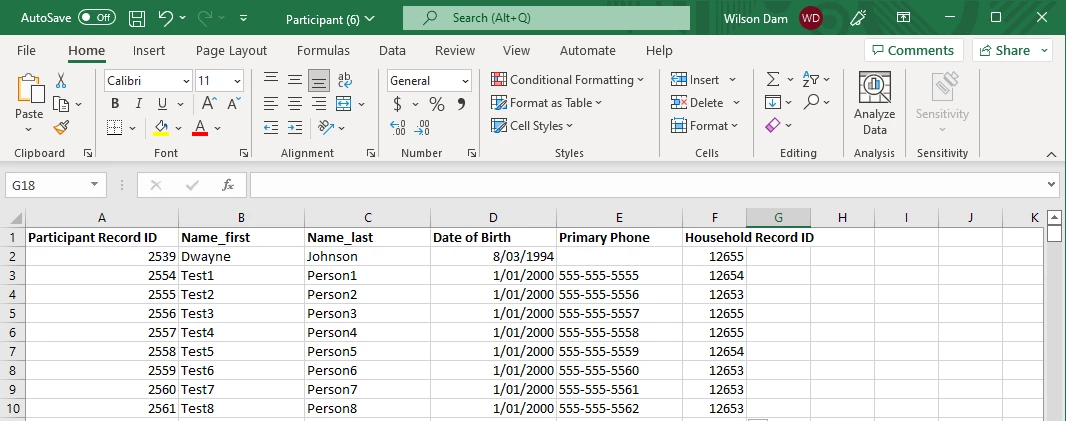
Task: Click Align Right icon
Action: pos(319,103)
